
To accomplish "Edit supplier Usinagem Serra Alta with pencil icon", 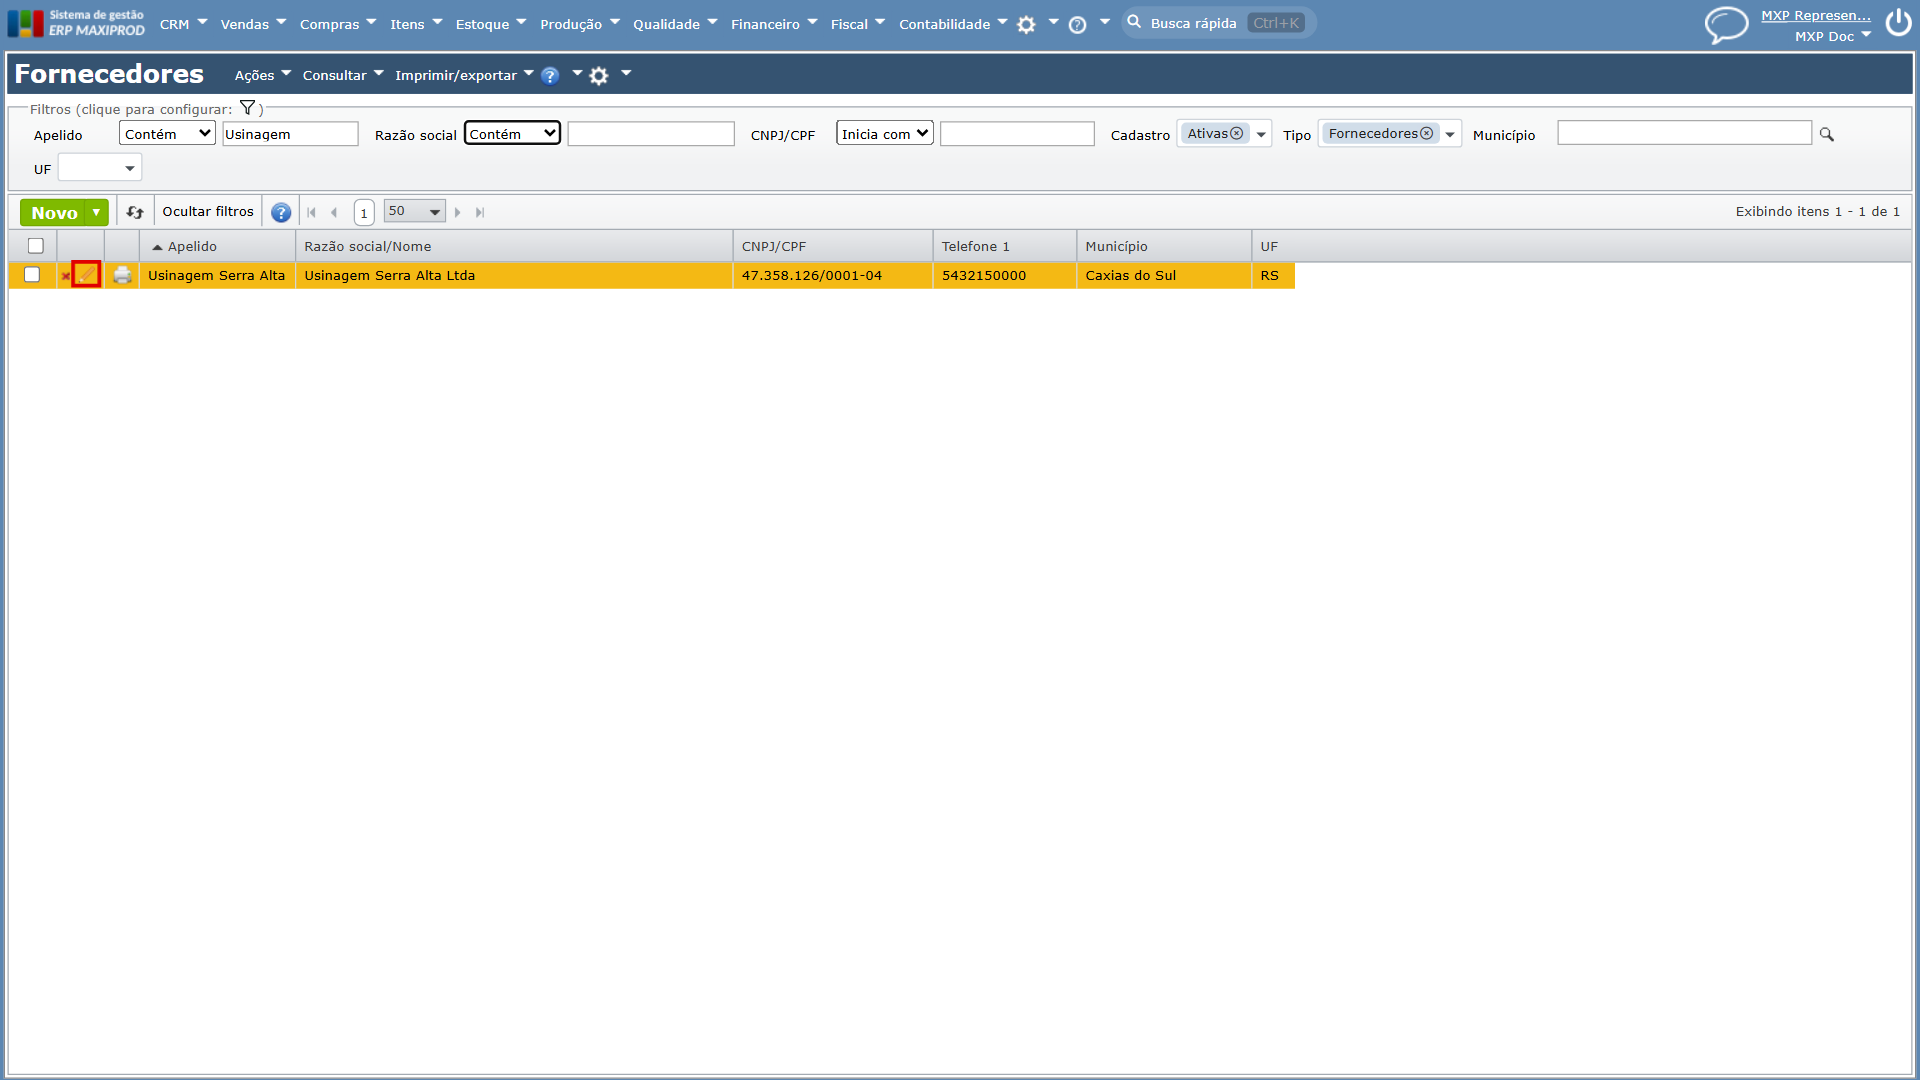I will click(x=86, y=275).
